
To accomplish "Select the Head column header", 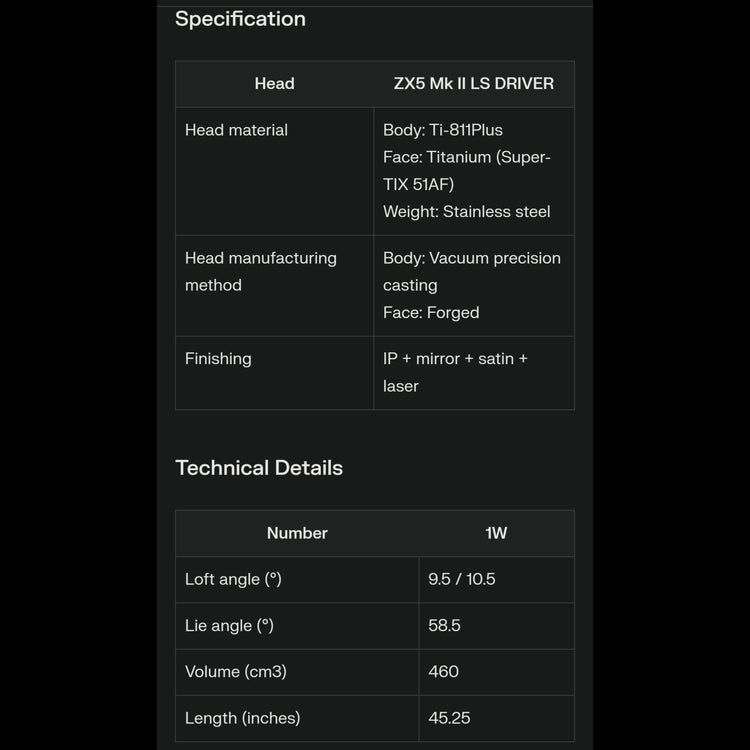I will 274,84.
